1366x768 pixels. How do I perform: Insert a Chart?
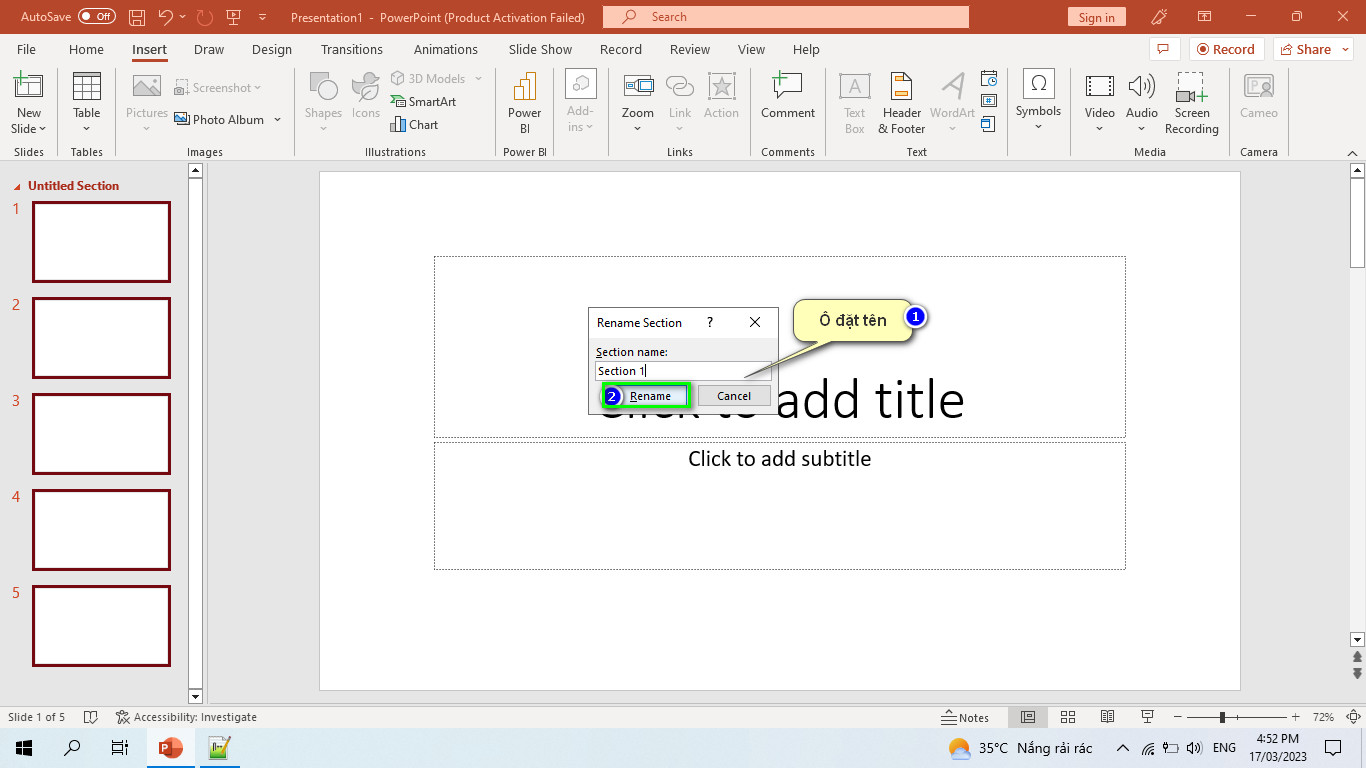pos(414,124)
